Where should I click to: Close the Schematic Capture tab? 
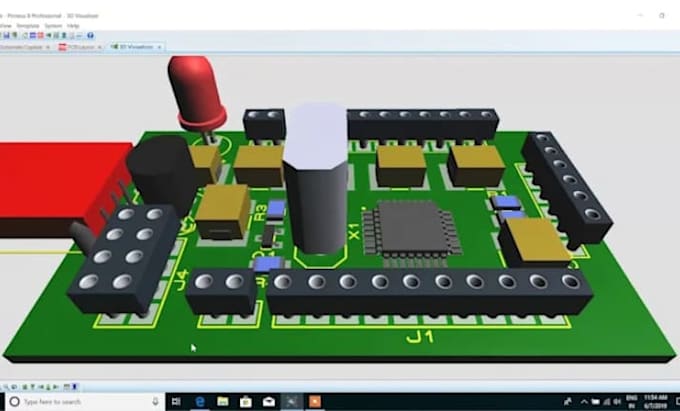pos(48,47)
